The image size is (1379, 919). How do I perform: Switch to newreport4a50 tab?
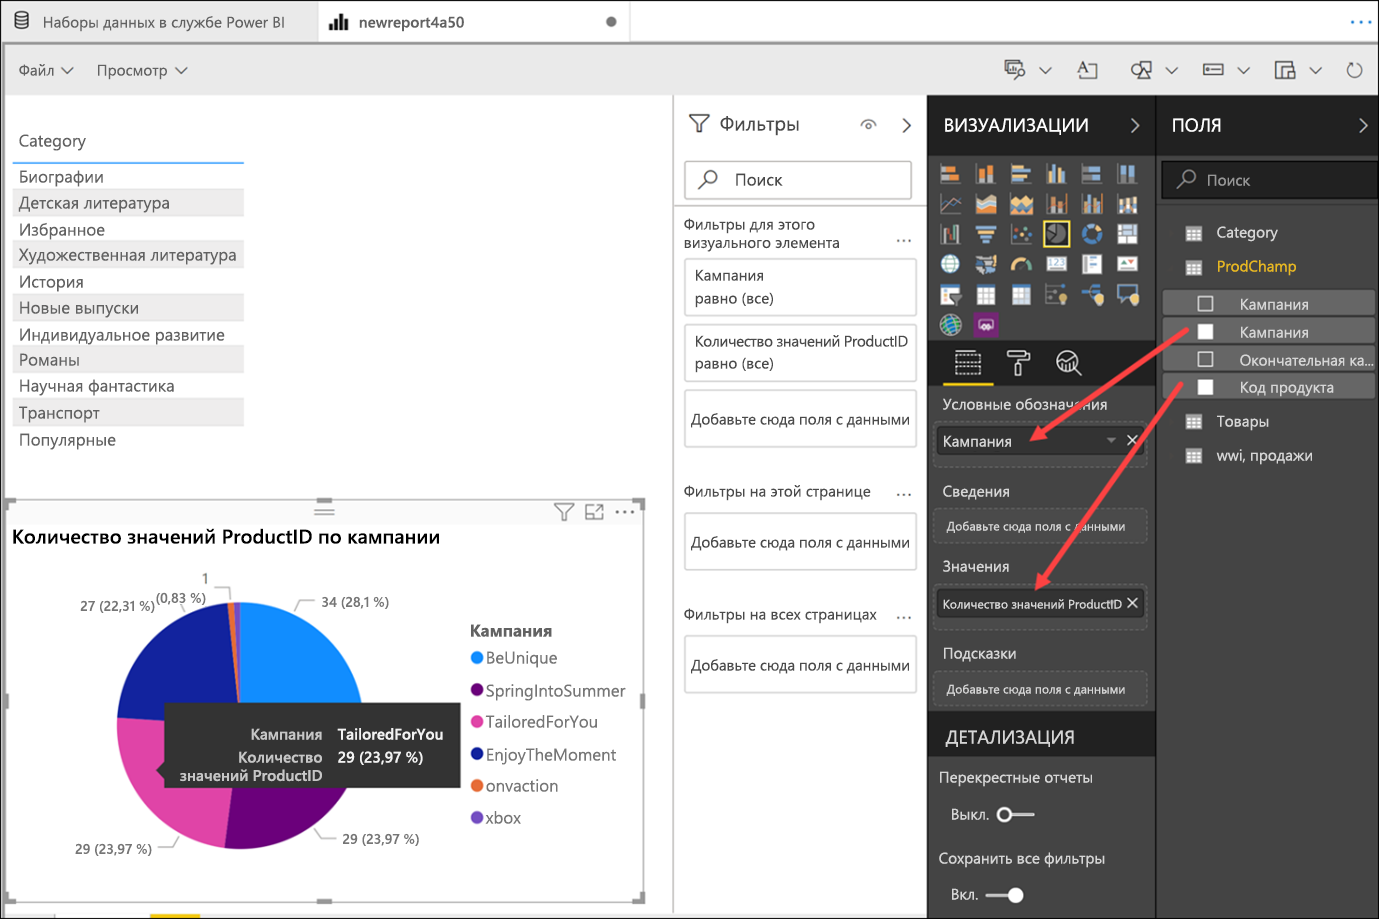[x=474, y=22]
